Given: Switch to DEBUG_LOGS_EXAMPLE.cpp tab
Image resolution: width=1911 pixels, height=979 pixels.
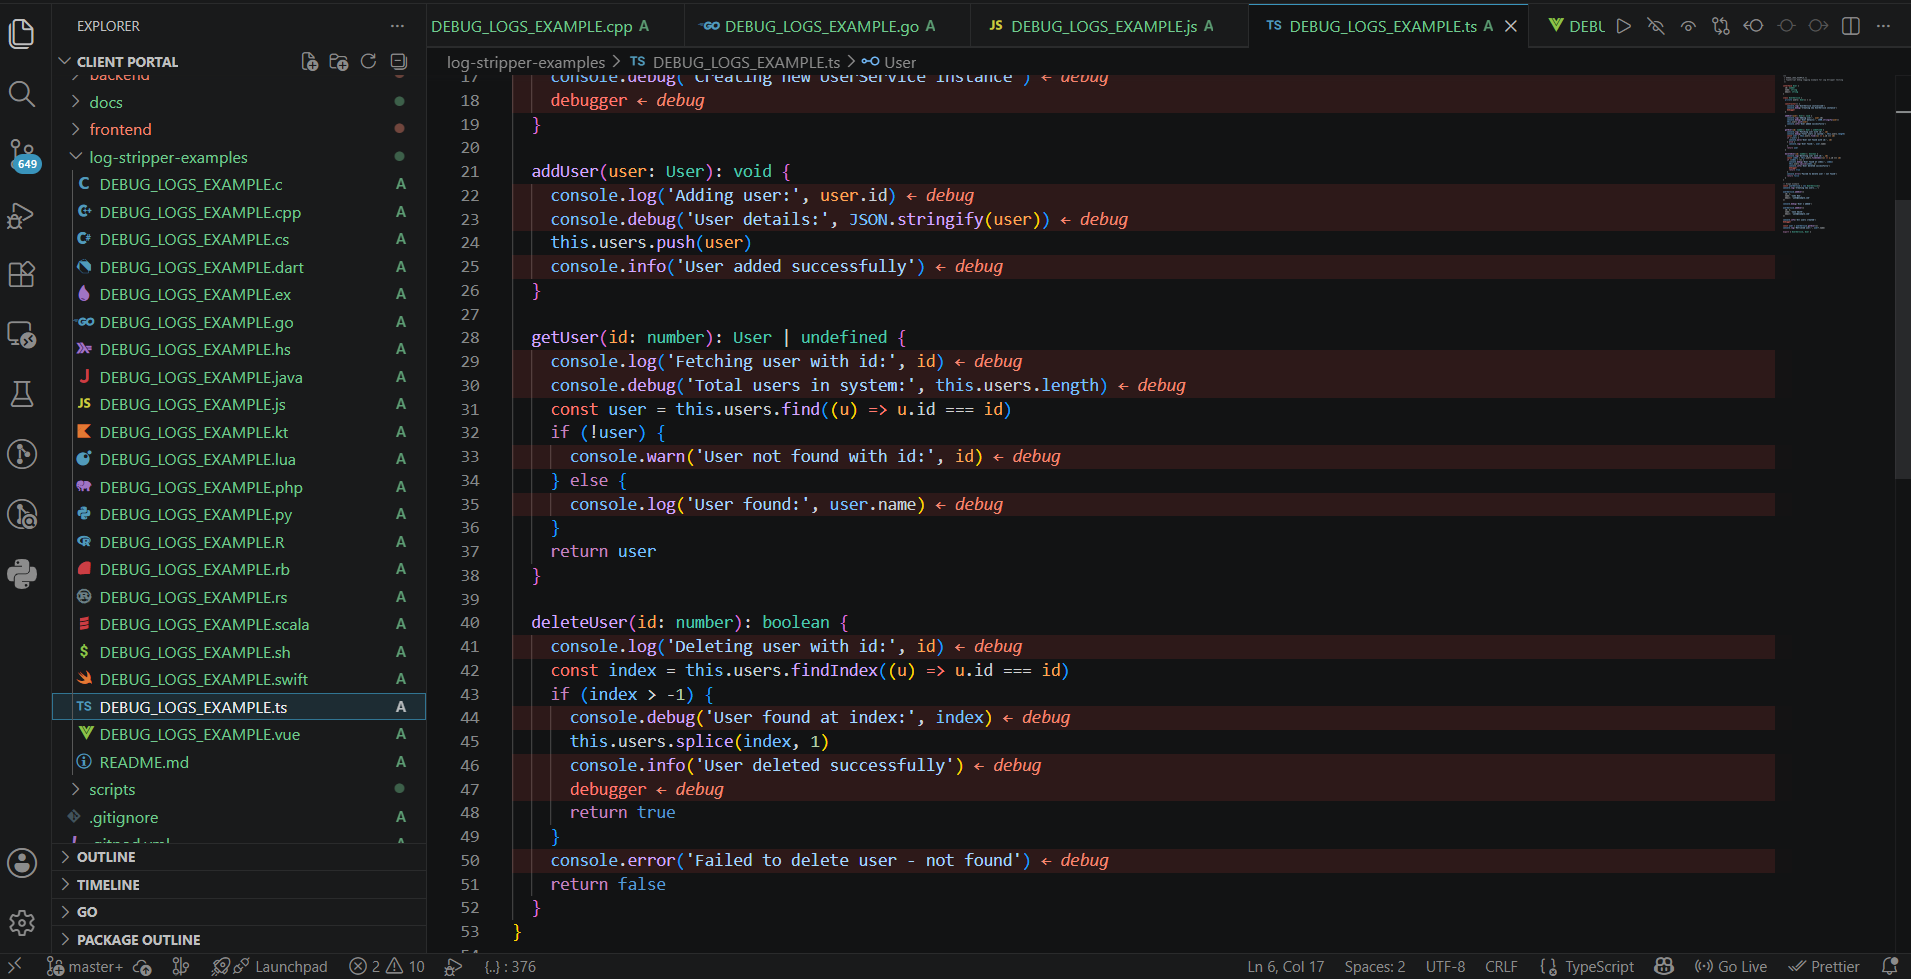Looking at the screenshot, I should (555, 26).
